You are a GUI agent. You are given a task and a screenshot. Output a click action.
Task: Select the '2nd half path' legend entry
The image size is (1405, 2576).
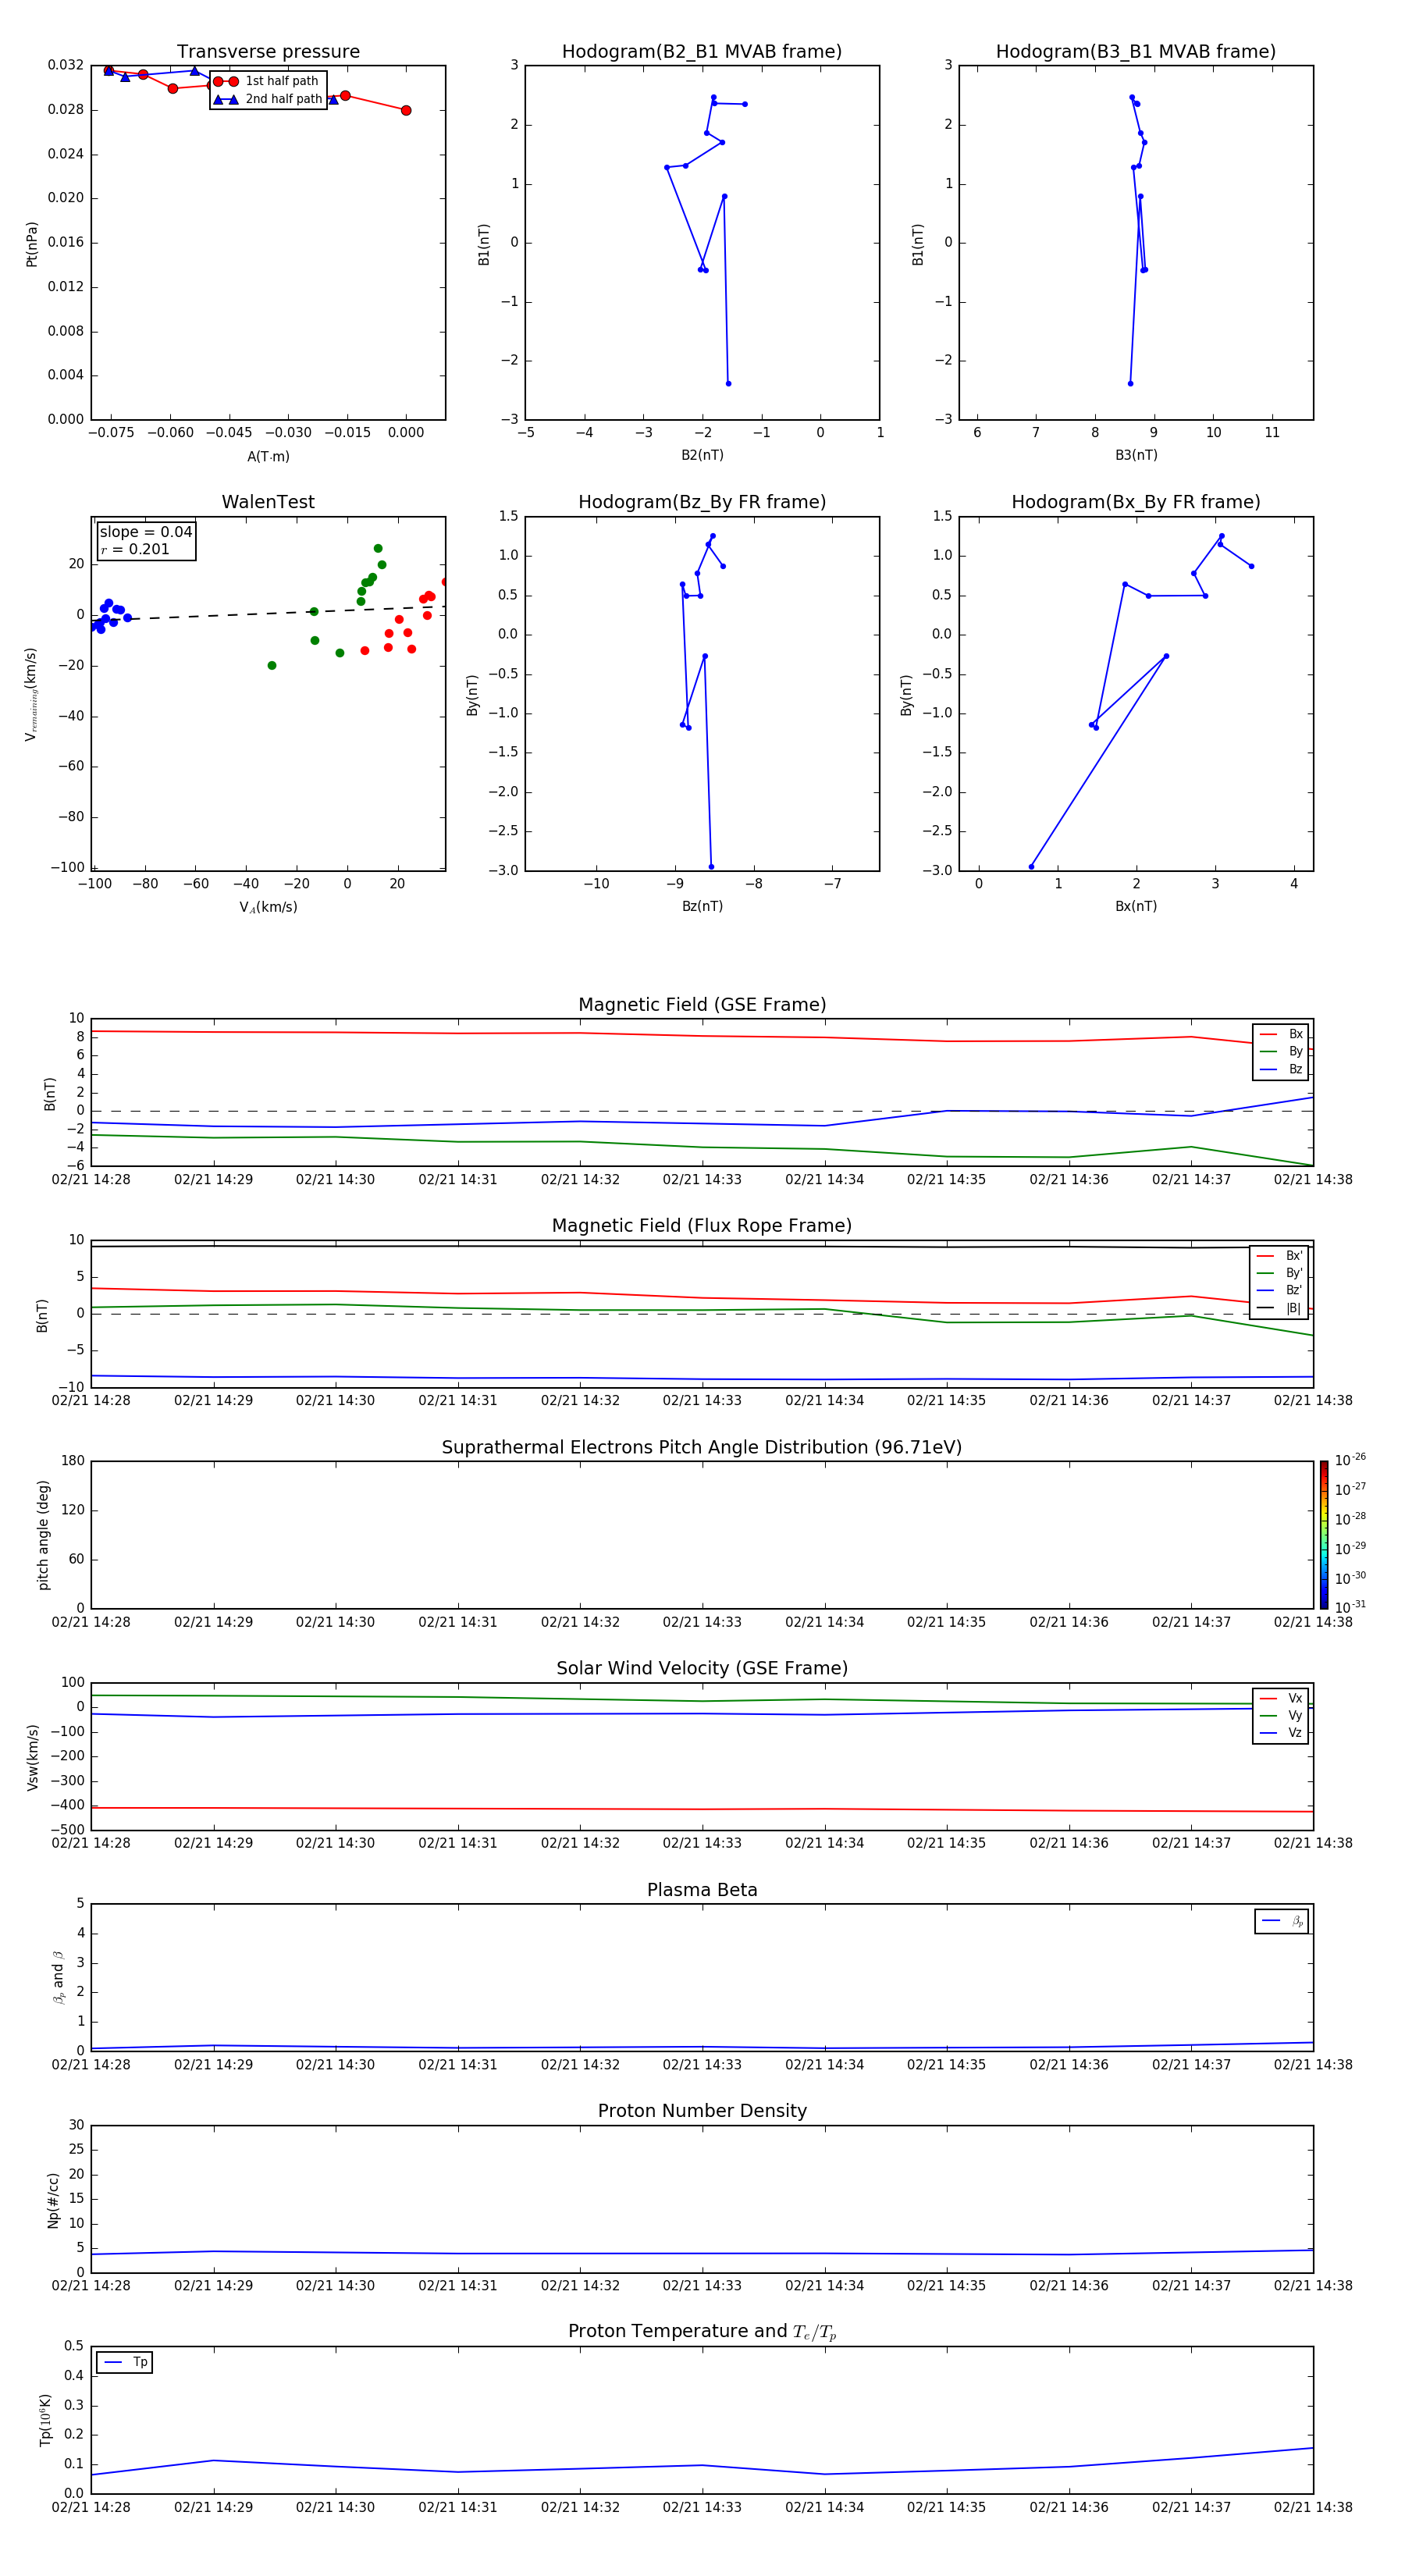(268, 99)
